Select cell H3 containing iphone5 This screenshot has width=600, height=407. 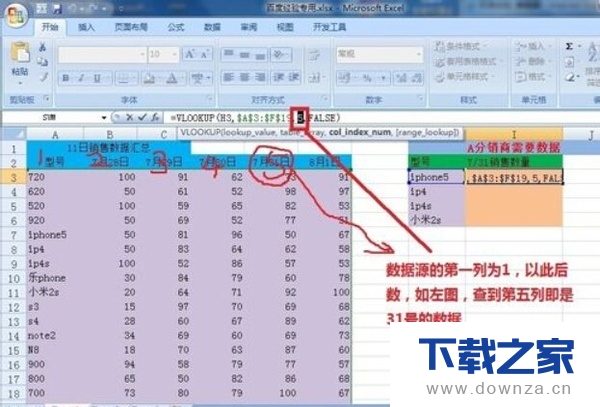437,177
